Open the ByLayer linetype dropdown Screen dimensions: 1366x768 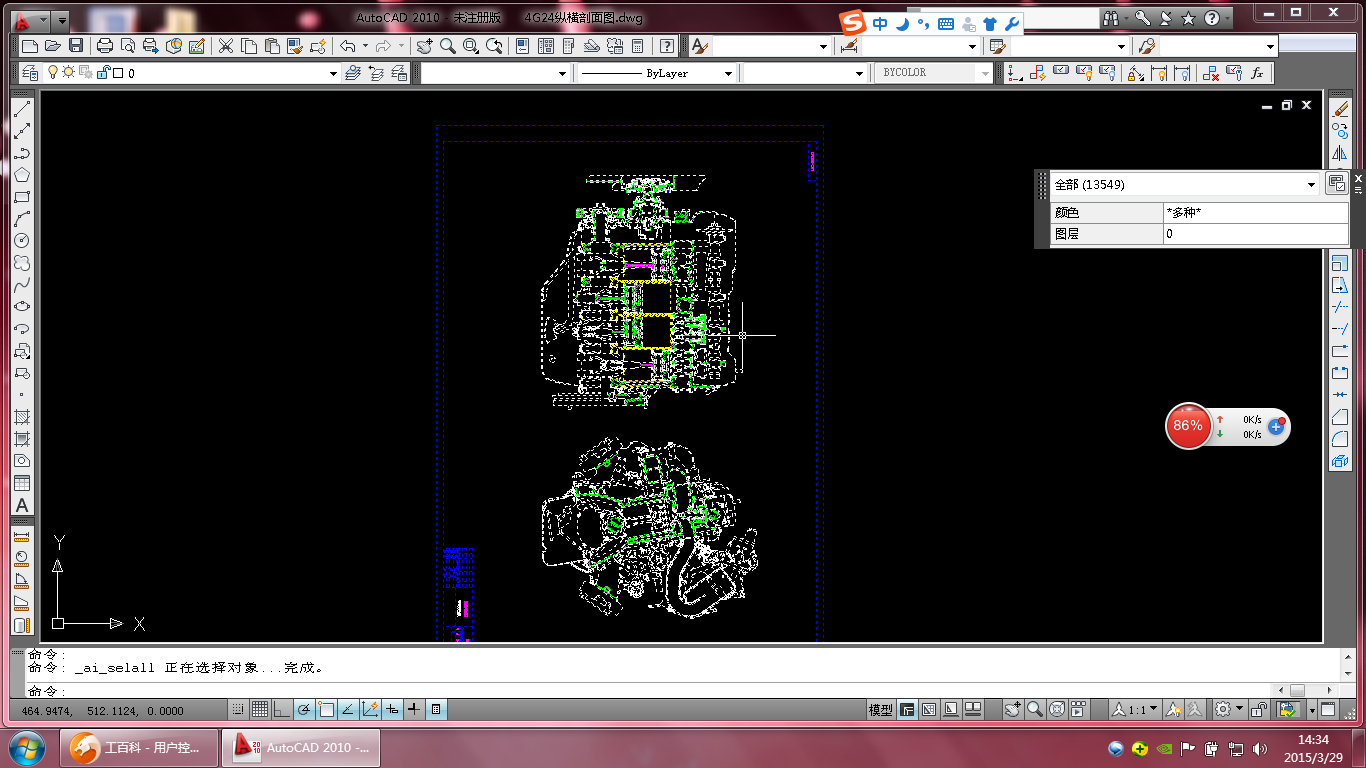727,73
